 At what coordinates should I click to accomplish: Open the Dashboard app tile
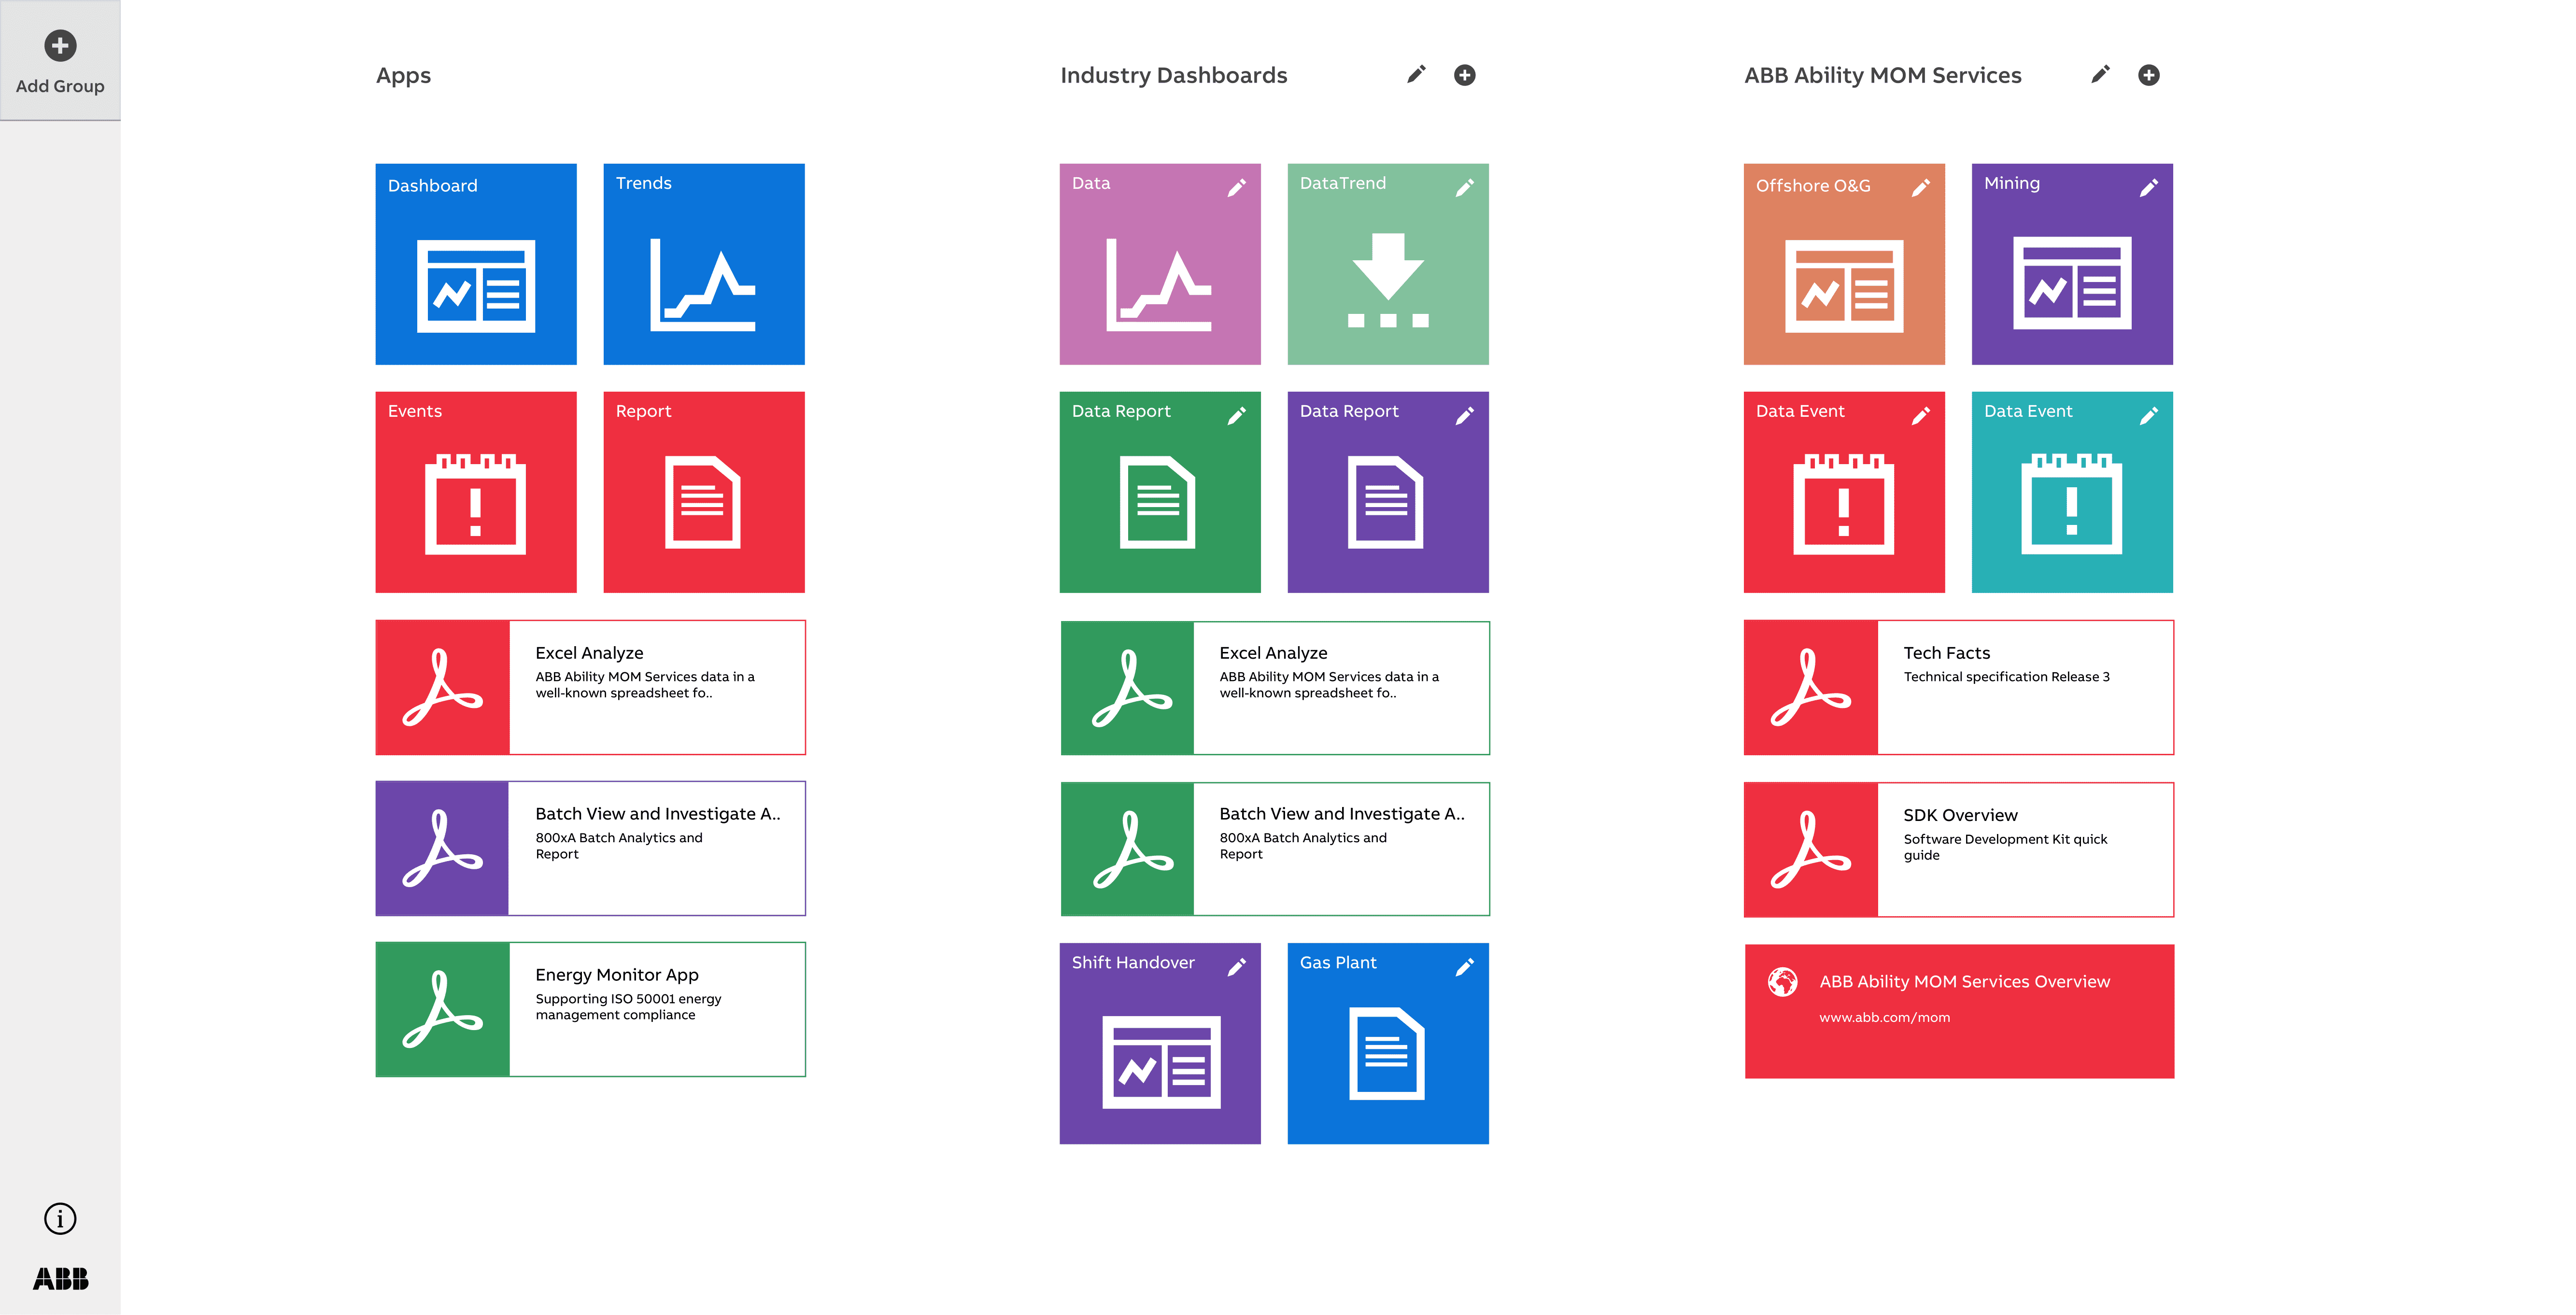point(476,264)
